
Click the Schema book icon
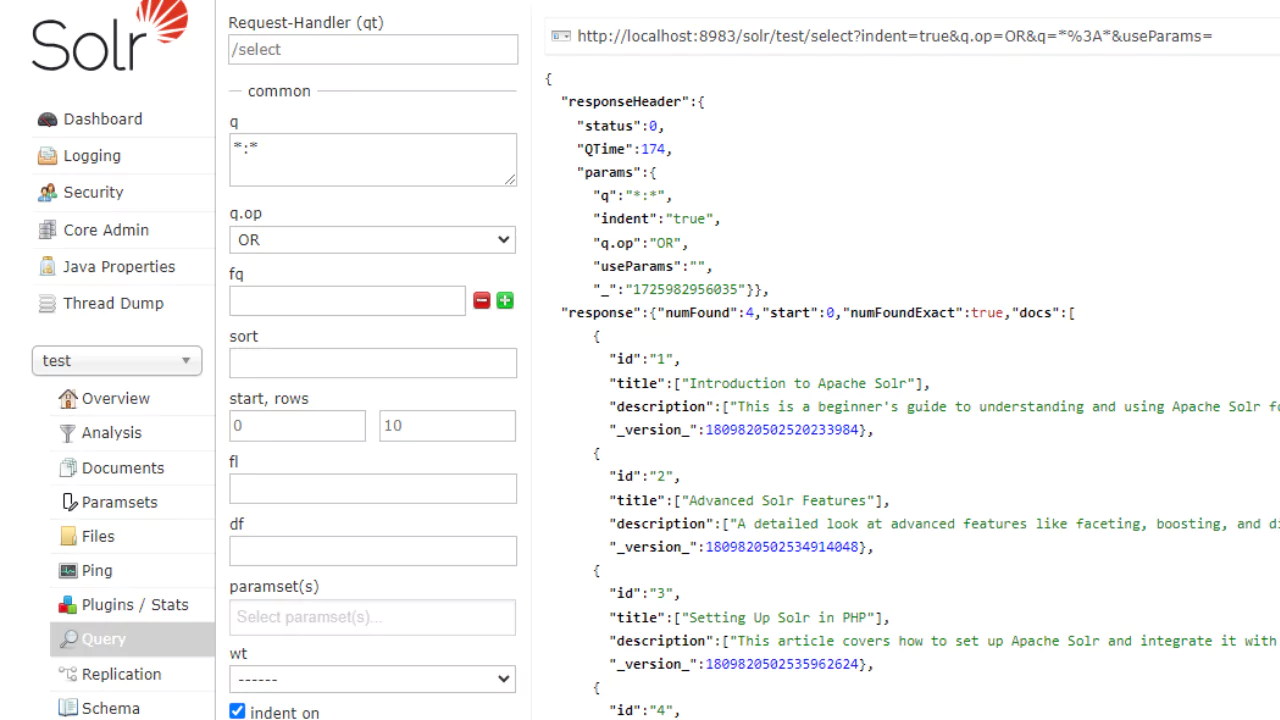68,708
